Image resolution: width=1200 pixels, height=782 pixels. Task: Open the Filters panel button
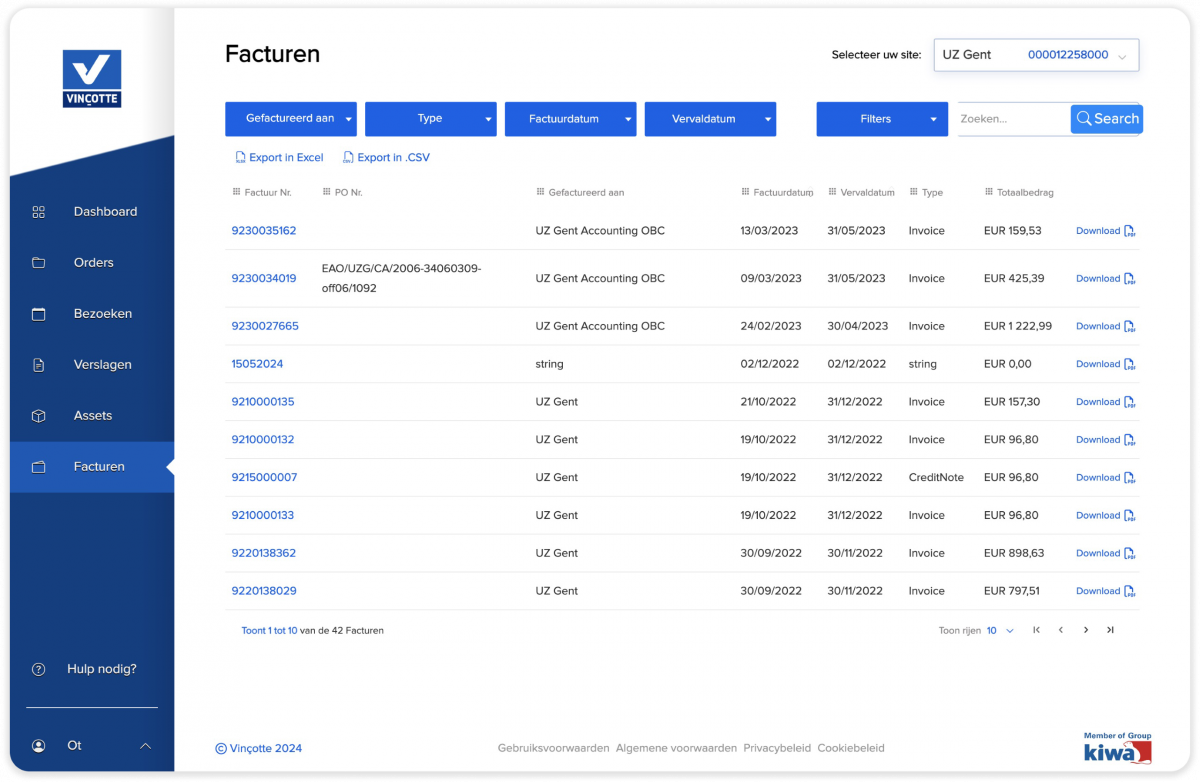pyautogui.click(x=881, y=118)
